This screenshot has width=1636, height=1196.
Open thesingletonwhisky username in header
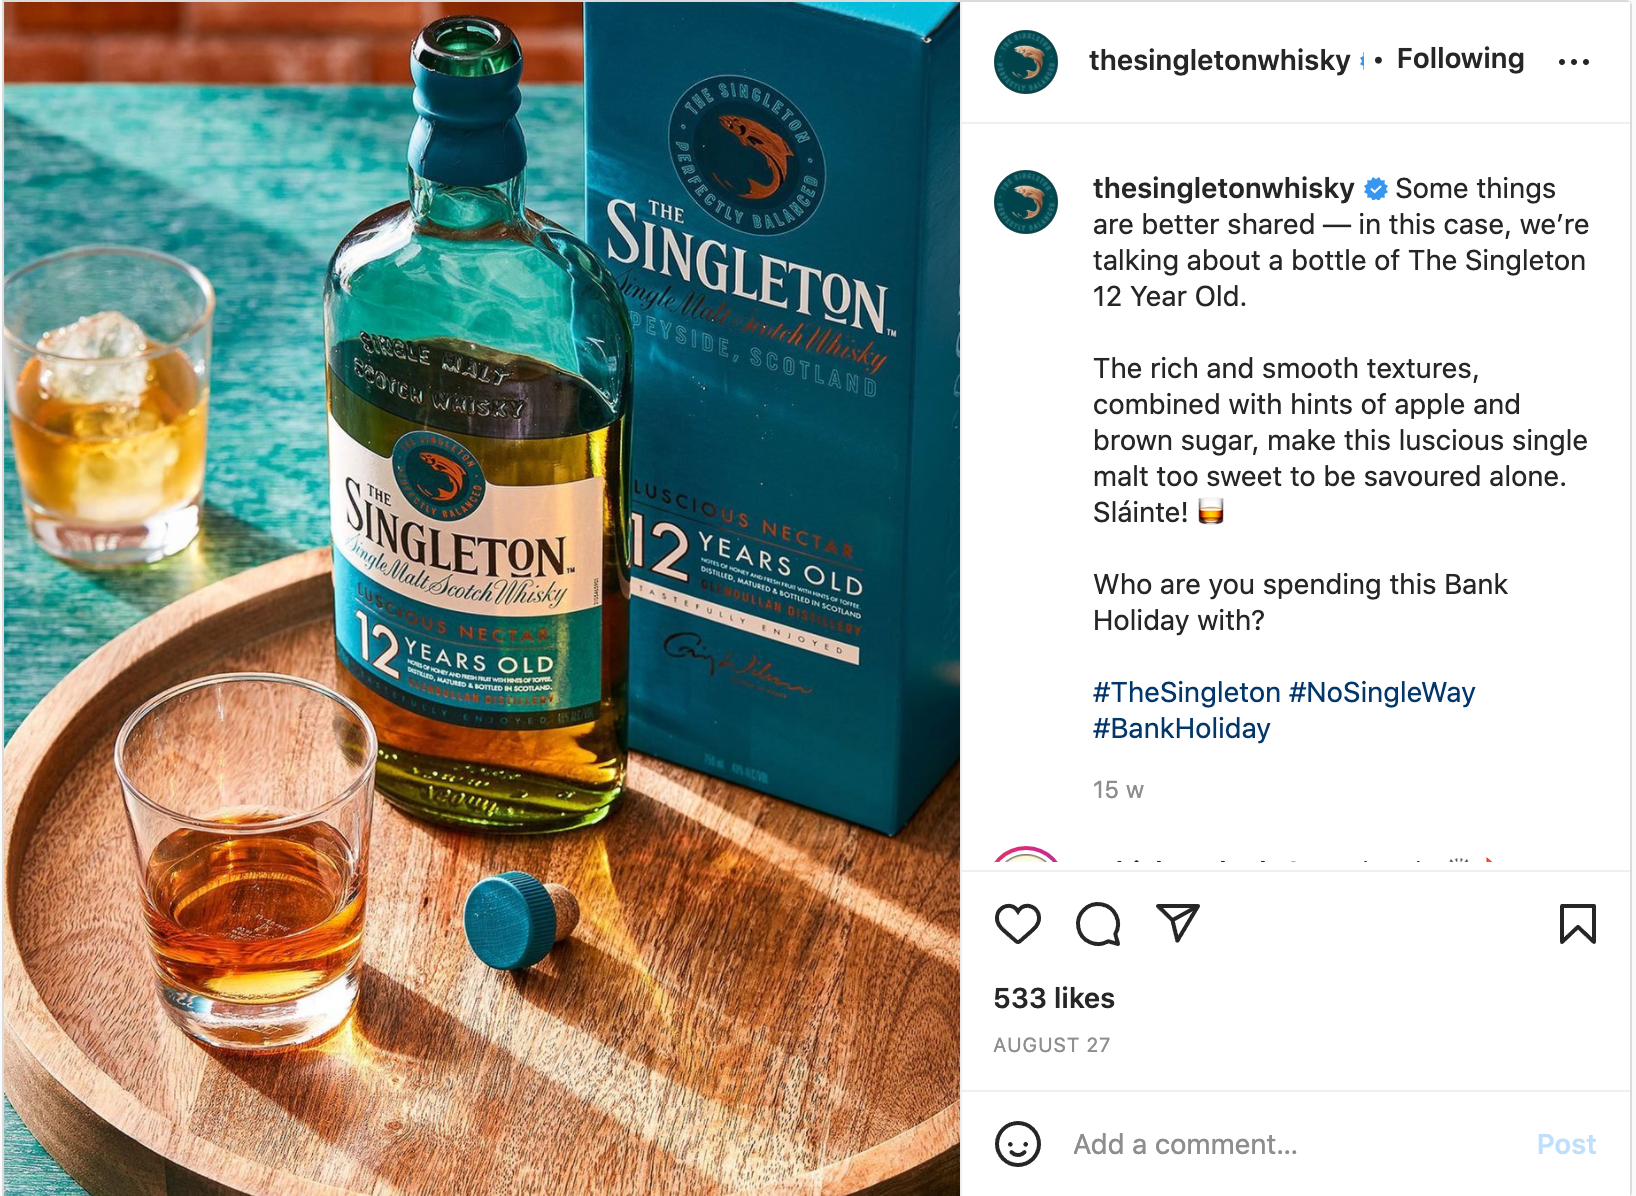click(1219, 60)
